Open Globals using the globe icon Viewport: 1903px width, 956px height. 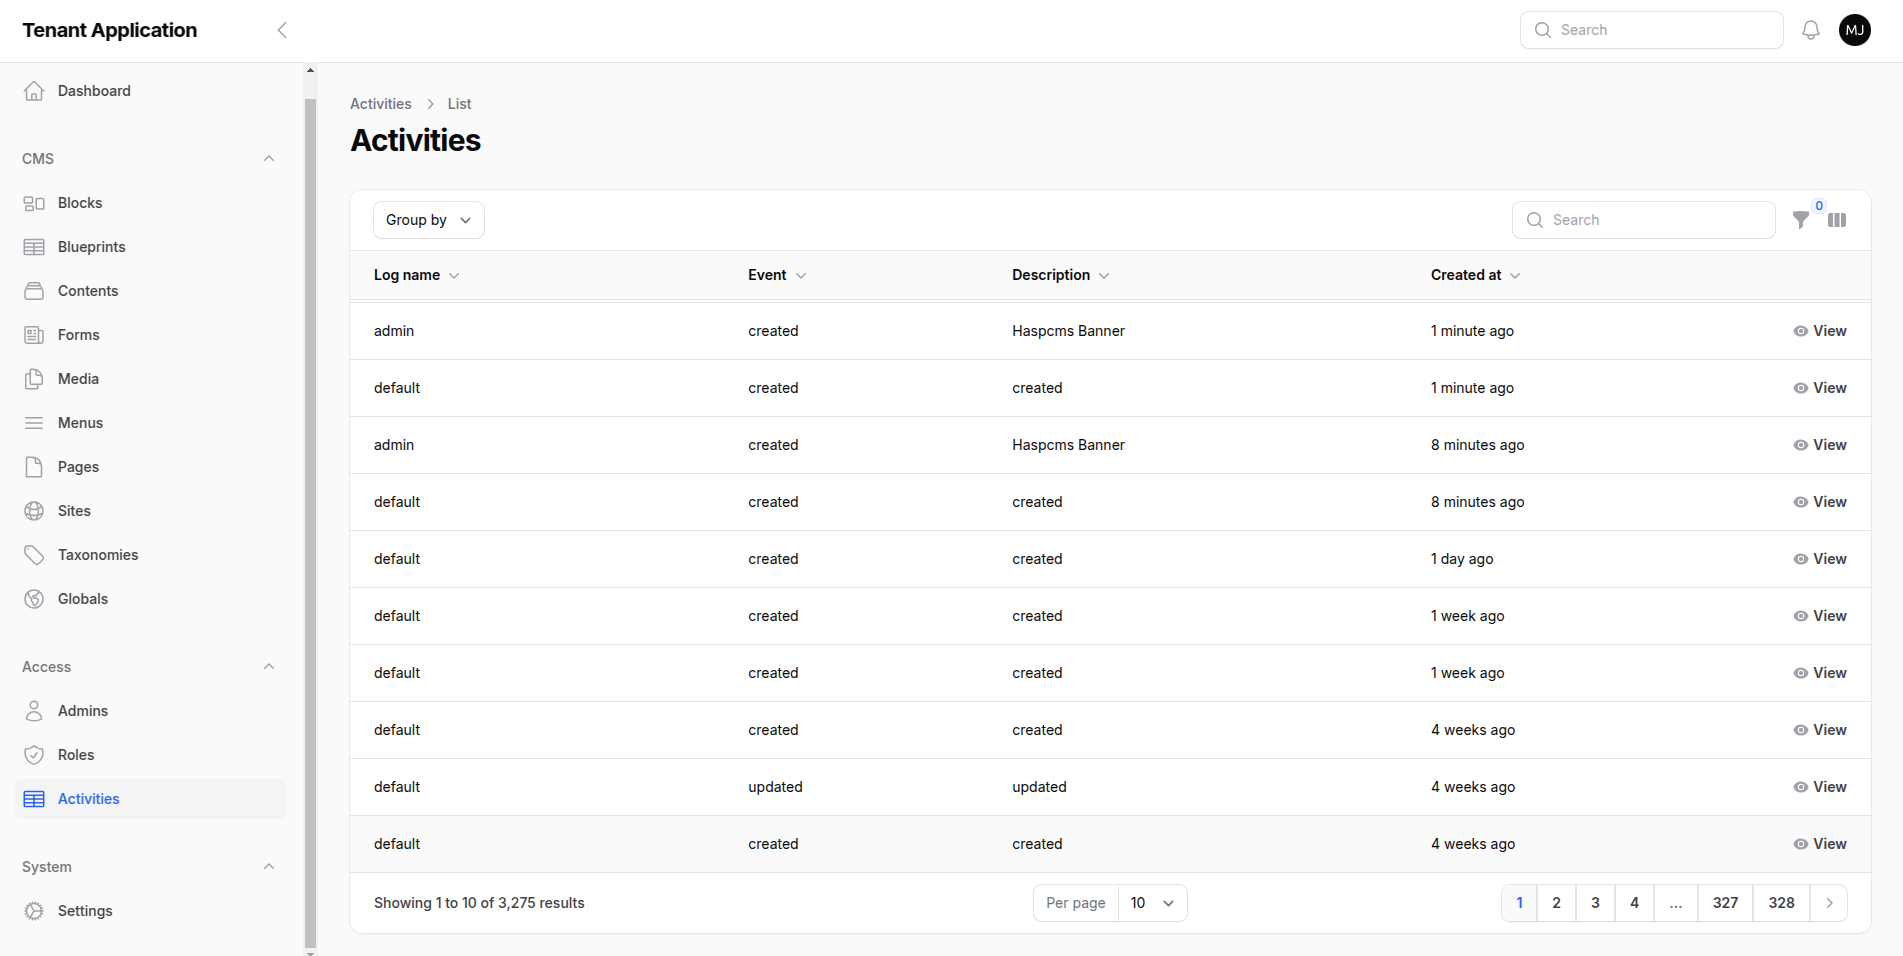click(x=34, y=599)
